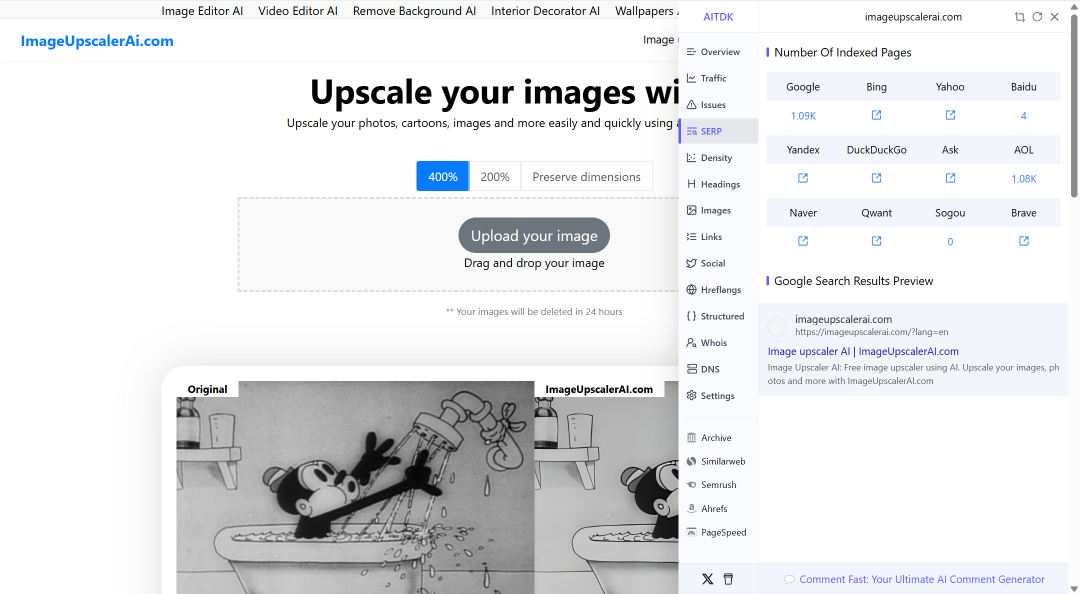Open the Social section
Screen dimensions: 1080x594
tap(718, 263)
